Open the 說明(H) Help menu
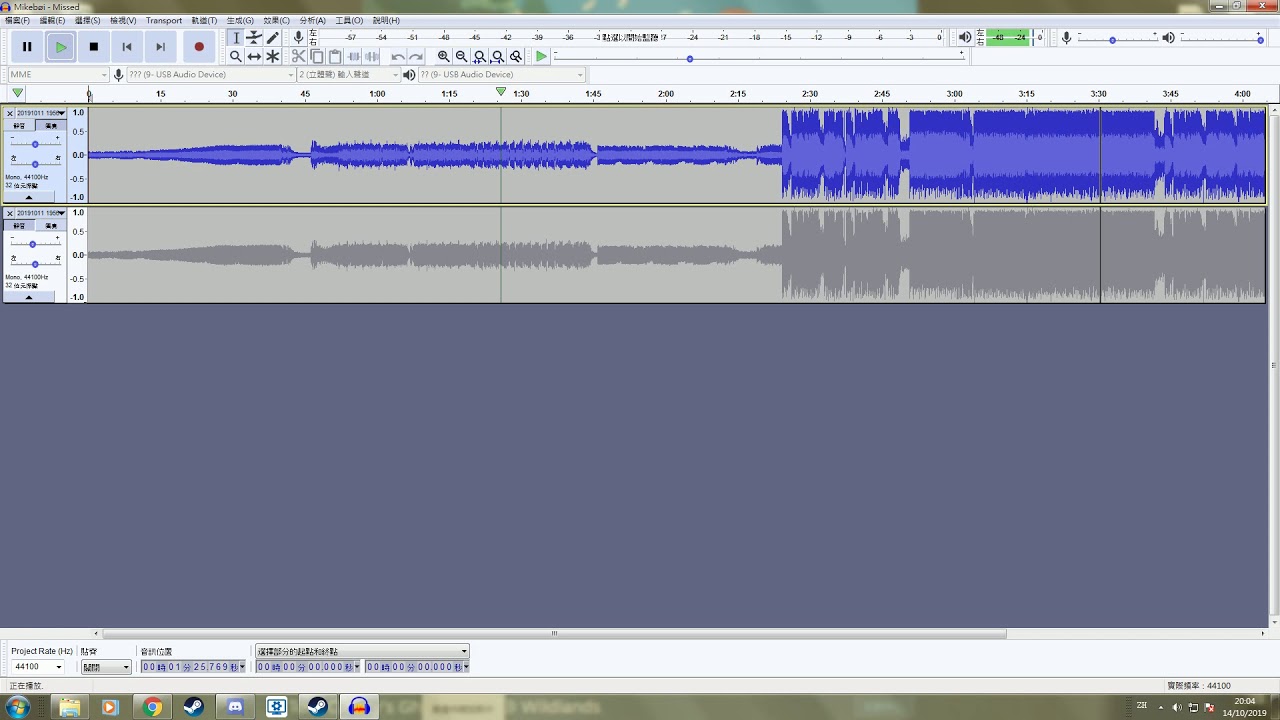 click(386, 20)
